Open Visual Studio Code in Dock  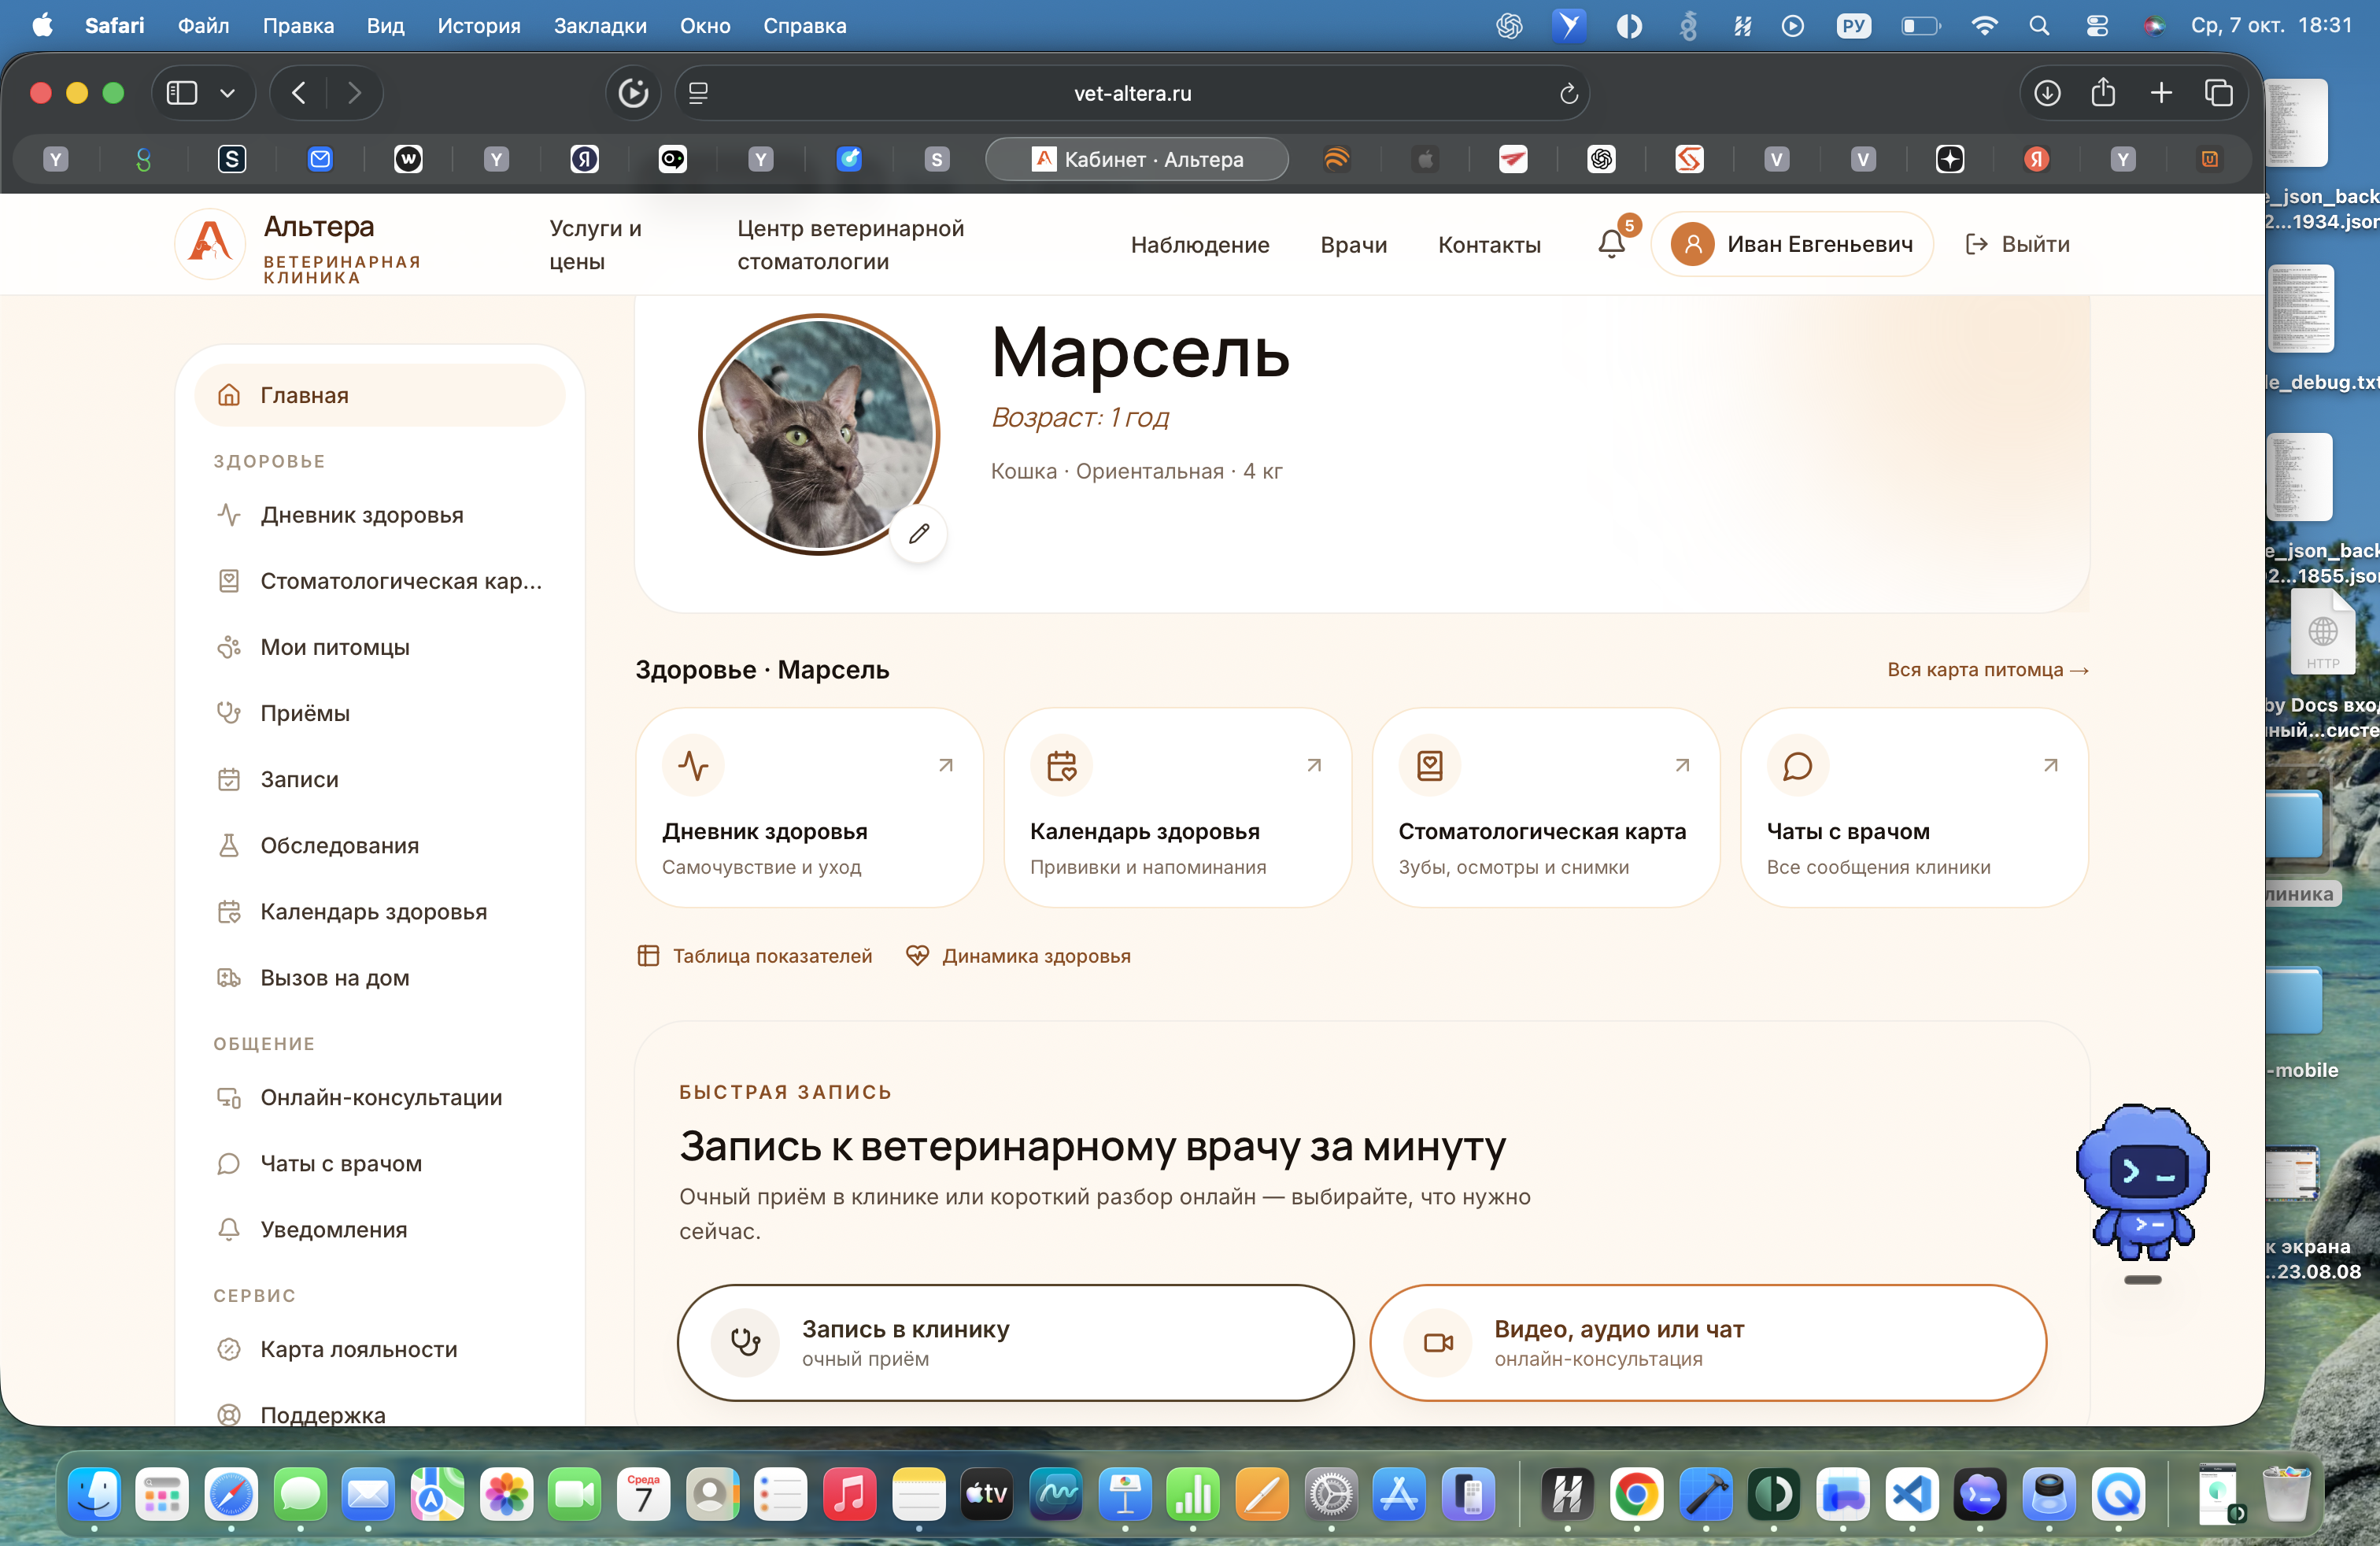click(x=1911, y=1495)
